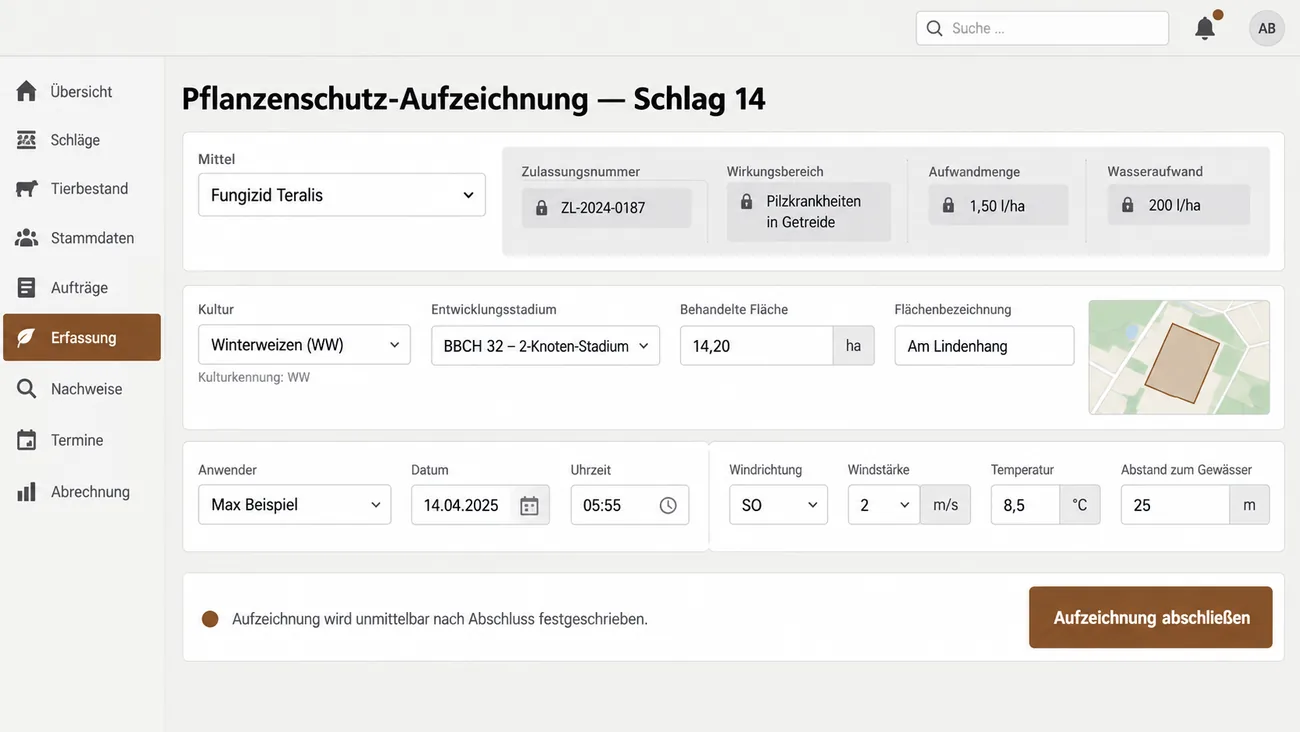
Task: Click the Stammdaten people icon
Action: coord(27,238)
